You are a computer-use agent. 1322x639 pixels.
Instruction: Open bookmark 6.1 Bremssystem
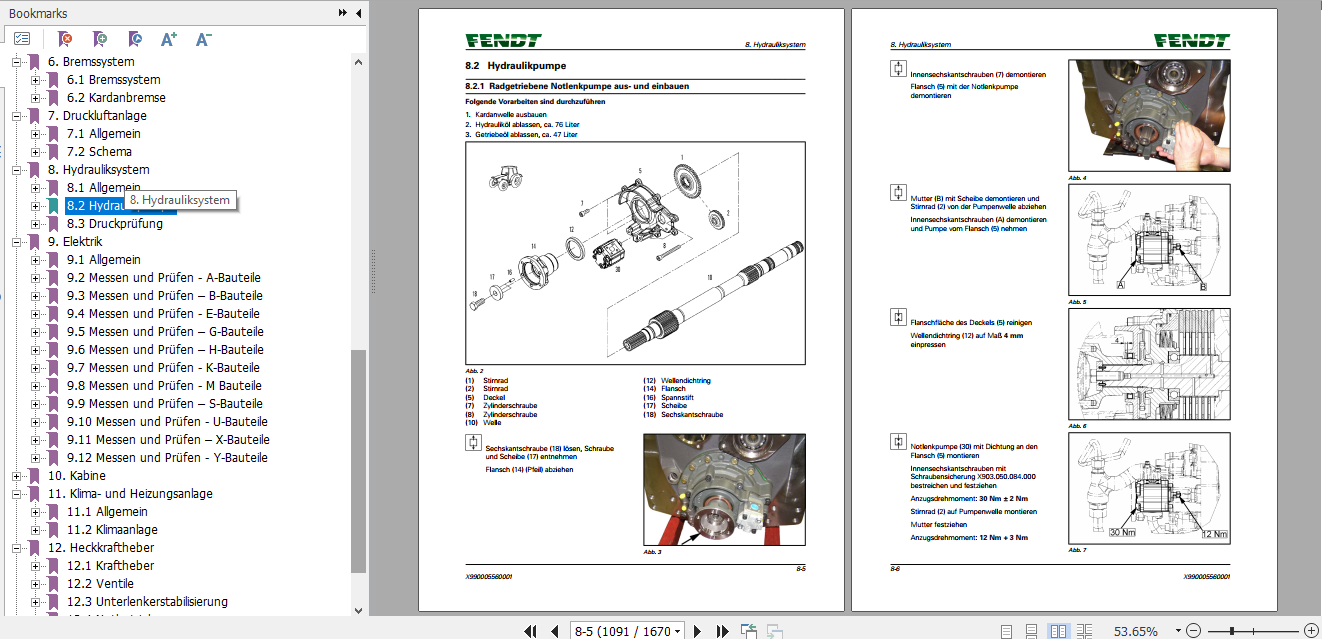114,80
